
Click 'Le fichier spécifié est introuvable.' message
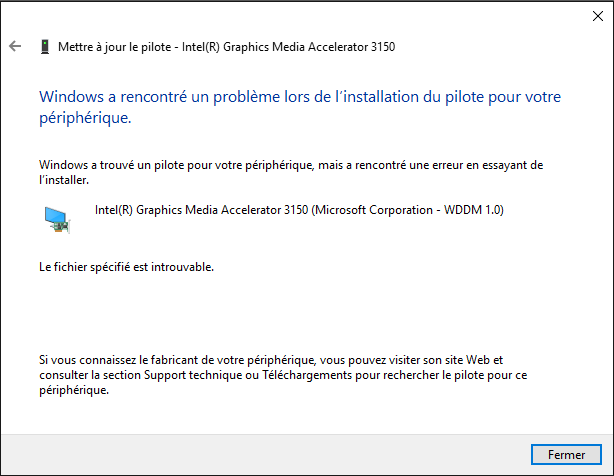click(x=126, y=267)
